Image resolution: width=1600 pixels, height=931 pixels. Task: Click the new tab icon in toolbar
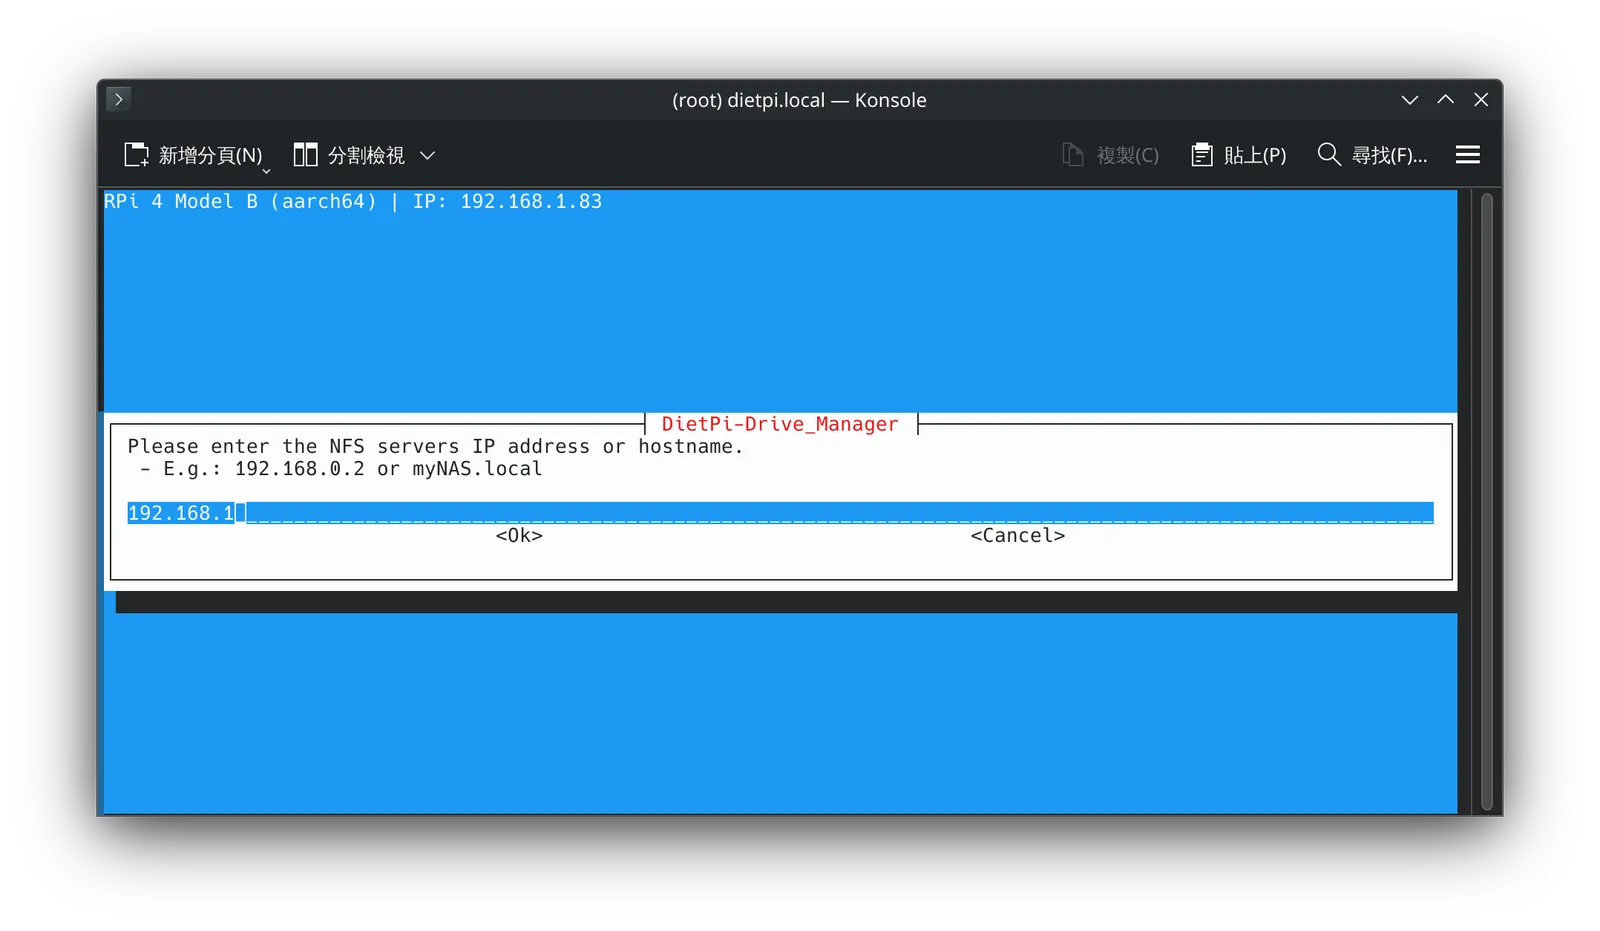[136, 155]
